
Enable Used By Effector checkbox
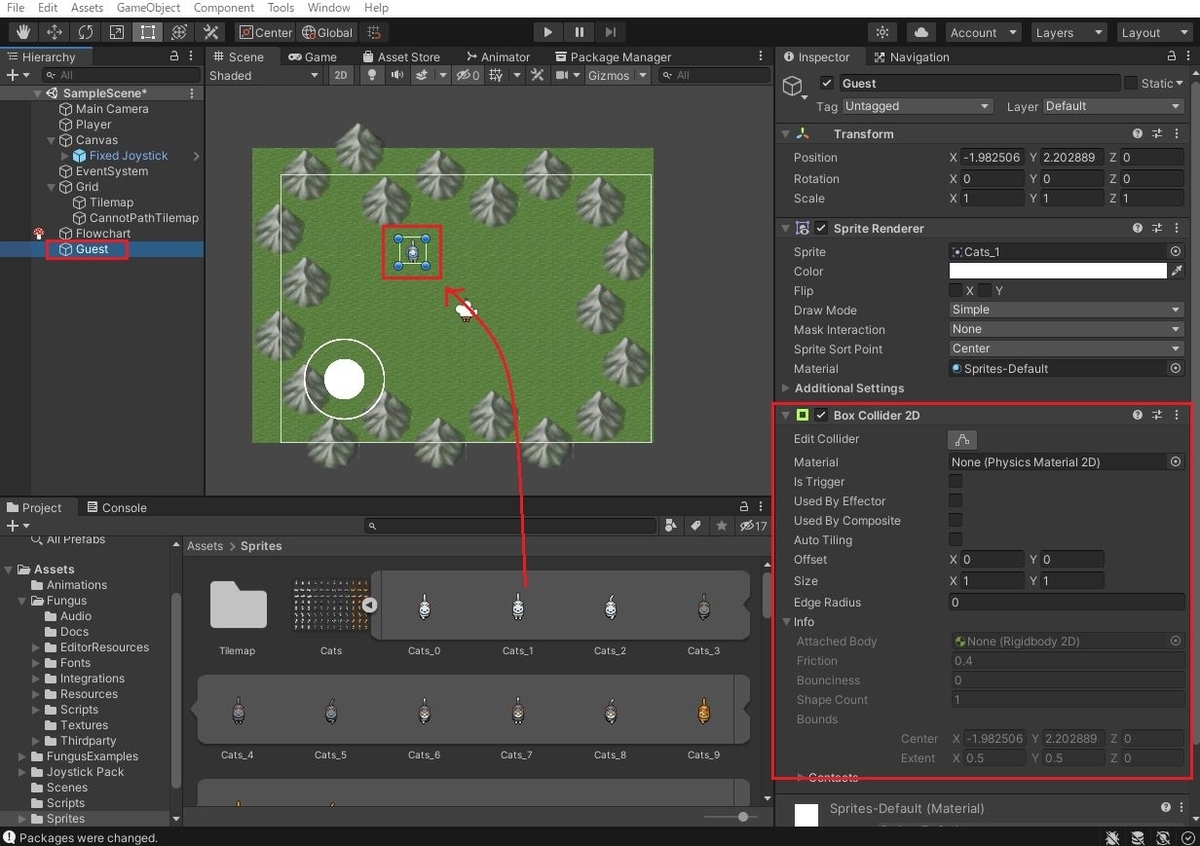tap(955, 501)
